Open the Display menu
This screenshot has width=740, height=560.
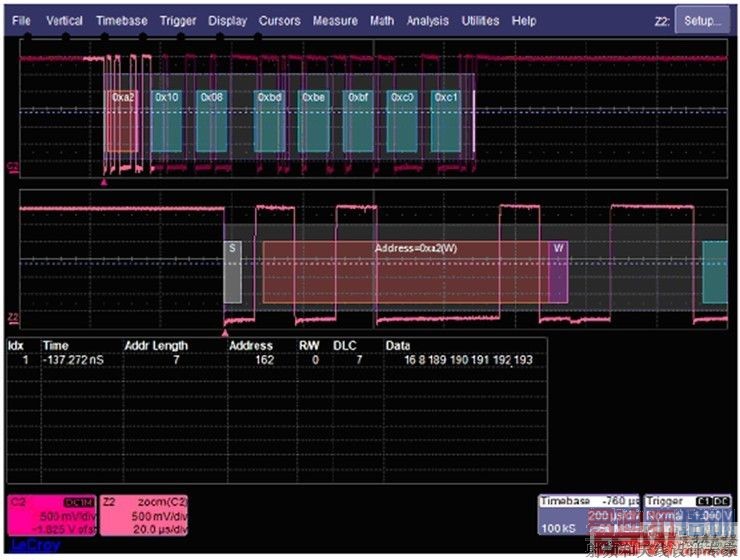(227, 21)
